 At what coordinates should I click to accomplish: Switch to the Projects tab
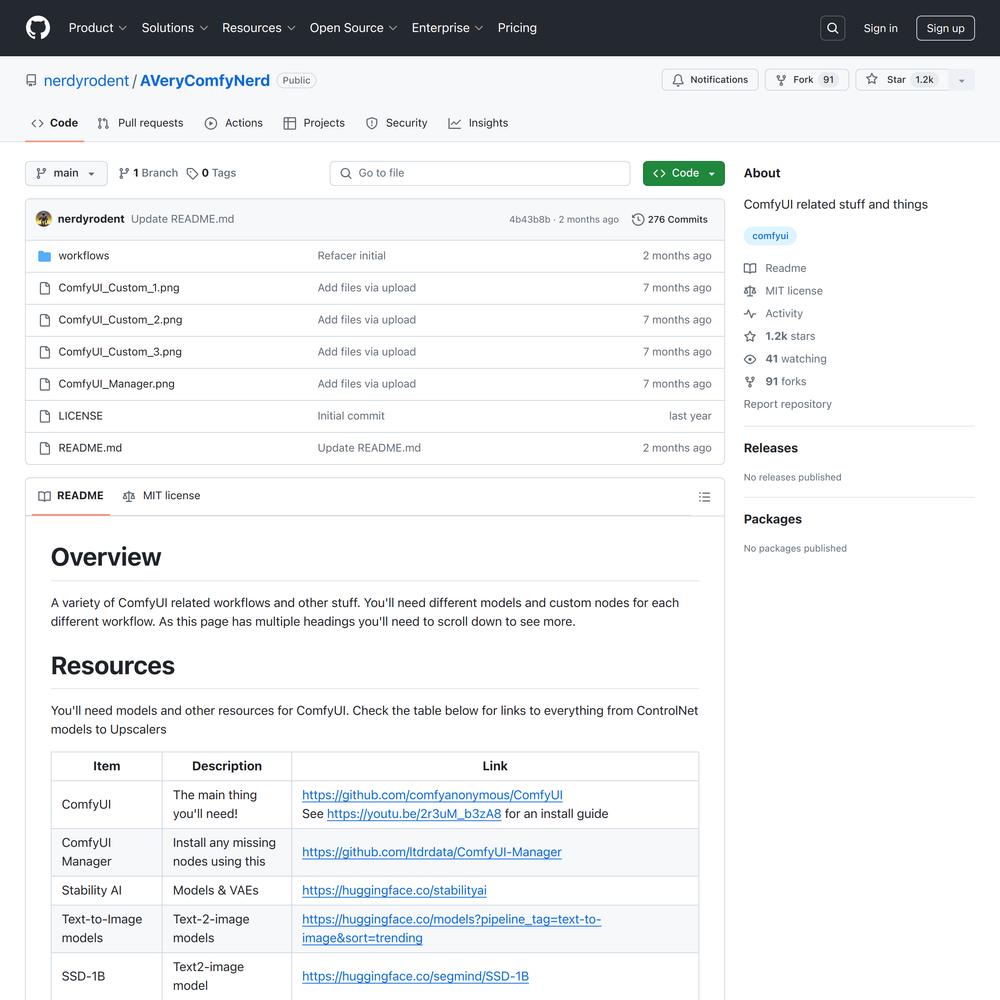[x=314, y=123]
